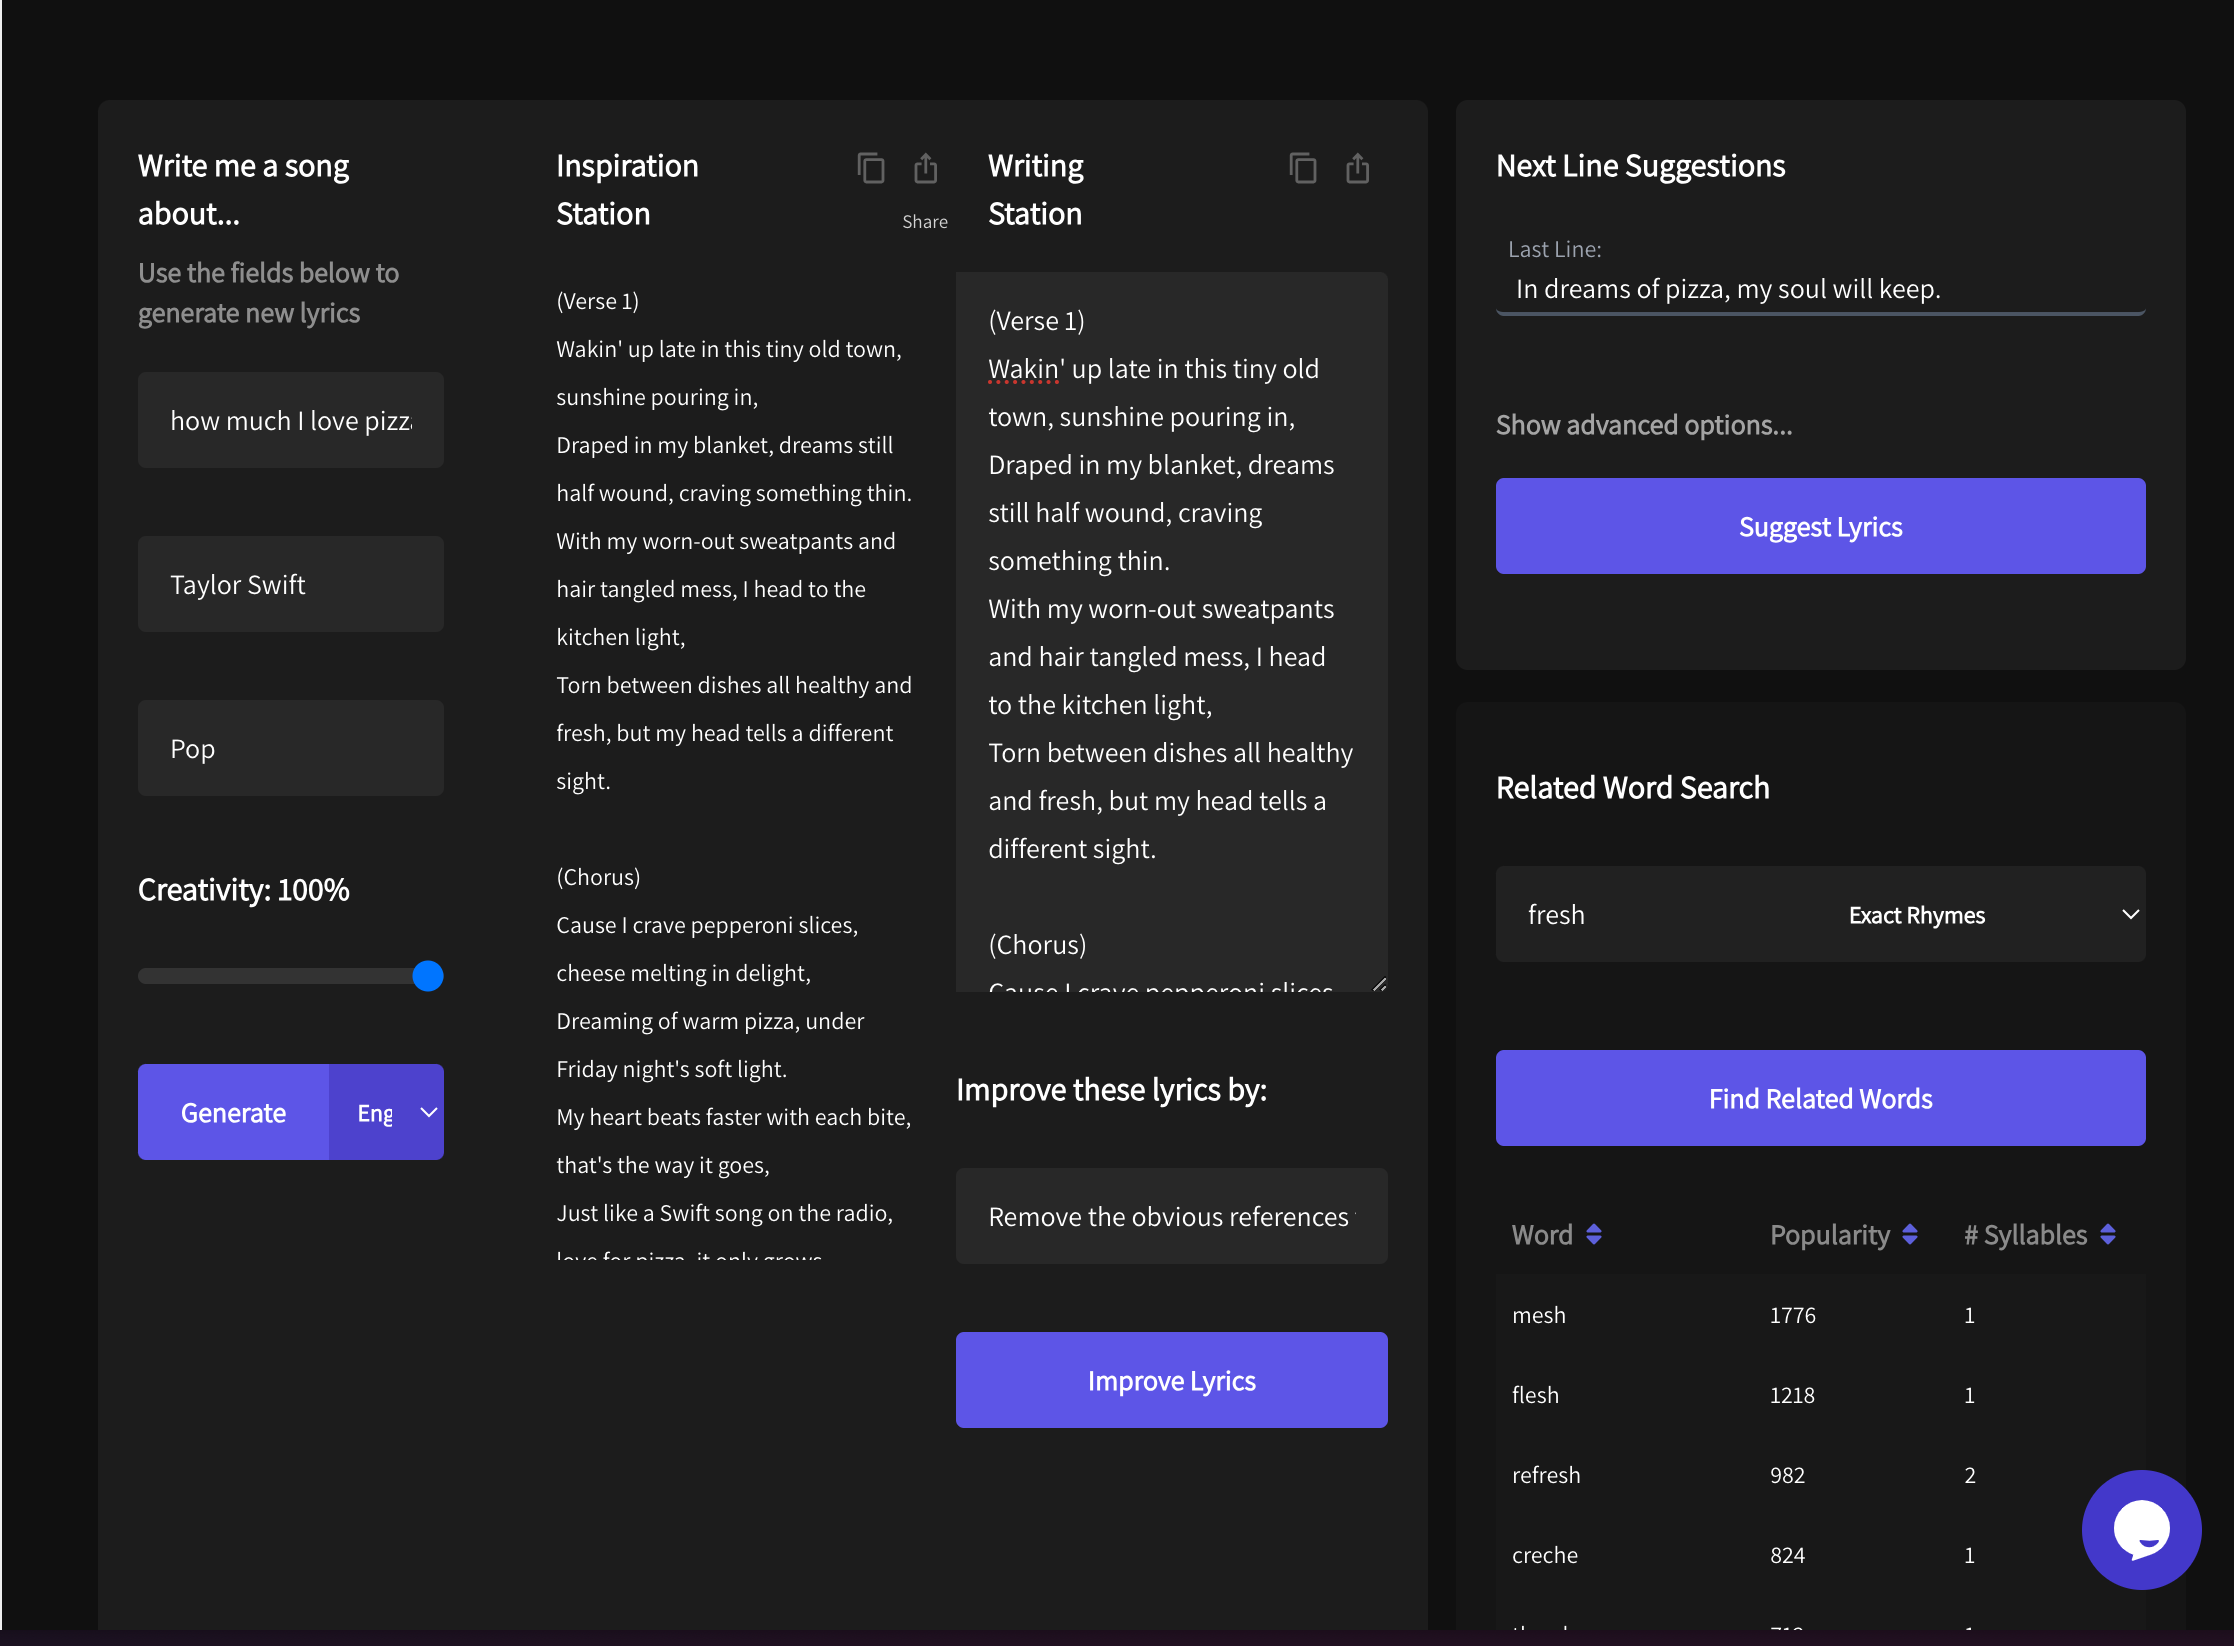Click the Taylor Swift artist field
Screen dimensions: 2234x1646
[x=290, y=585]
